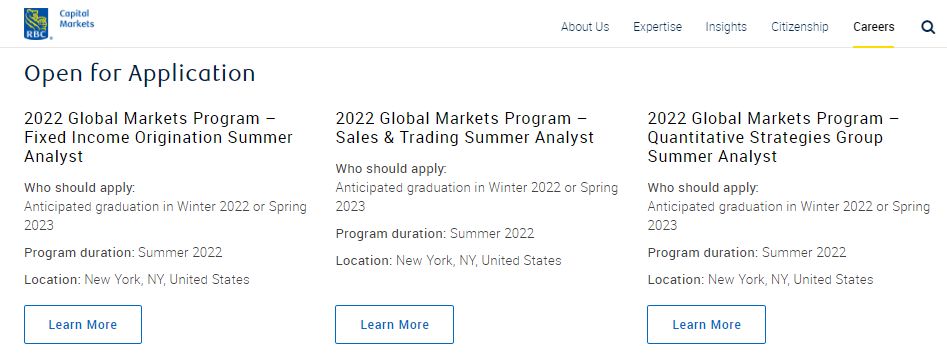Click Quantitative Strategies Who should apply label

[703, 188]
